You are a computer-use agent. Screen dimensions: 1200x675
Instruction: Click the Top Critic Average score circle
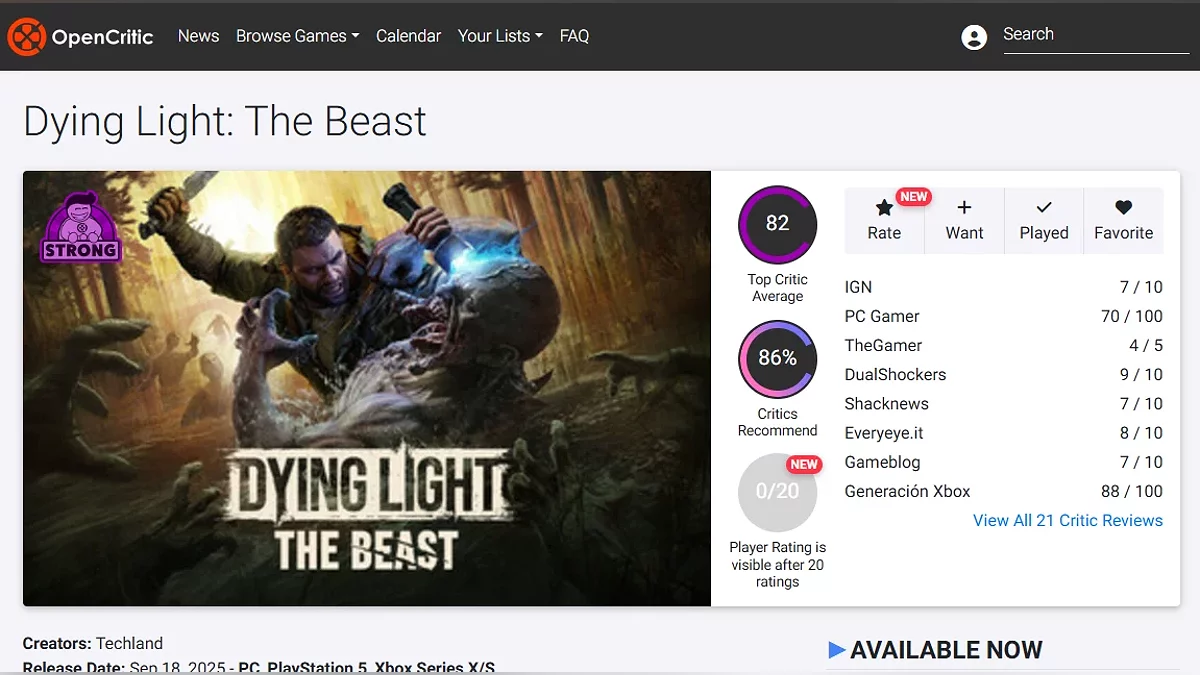(x=777, y=224)
